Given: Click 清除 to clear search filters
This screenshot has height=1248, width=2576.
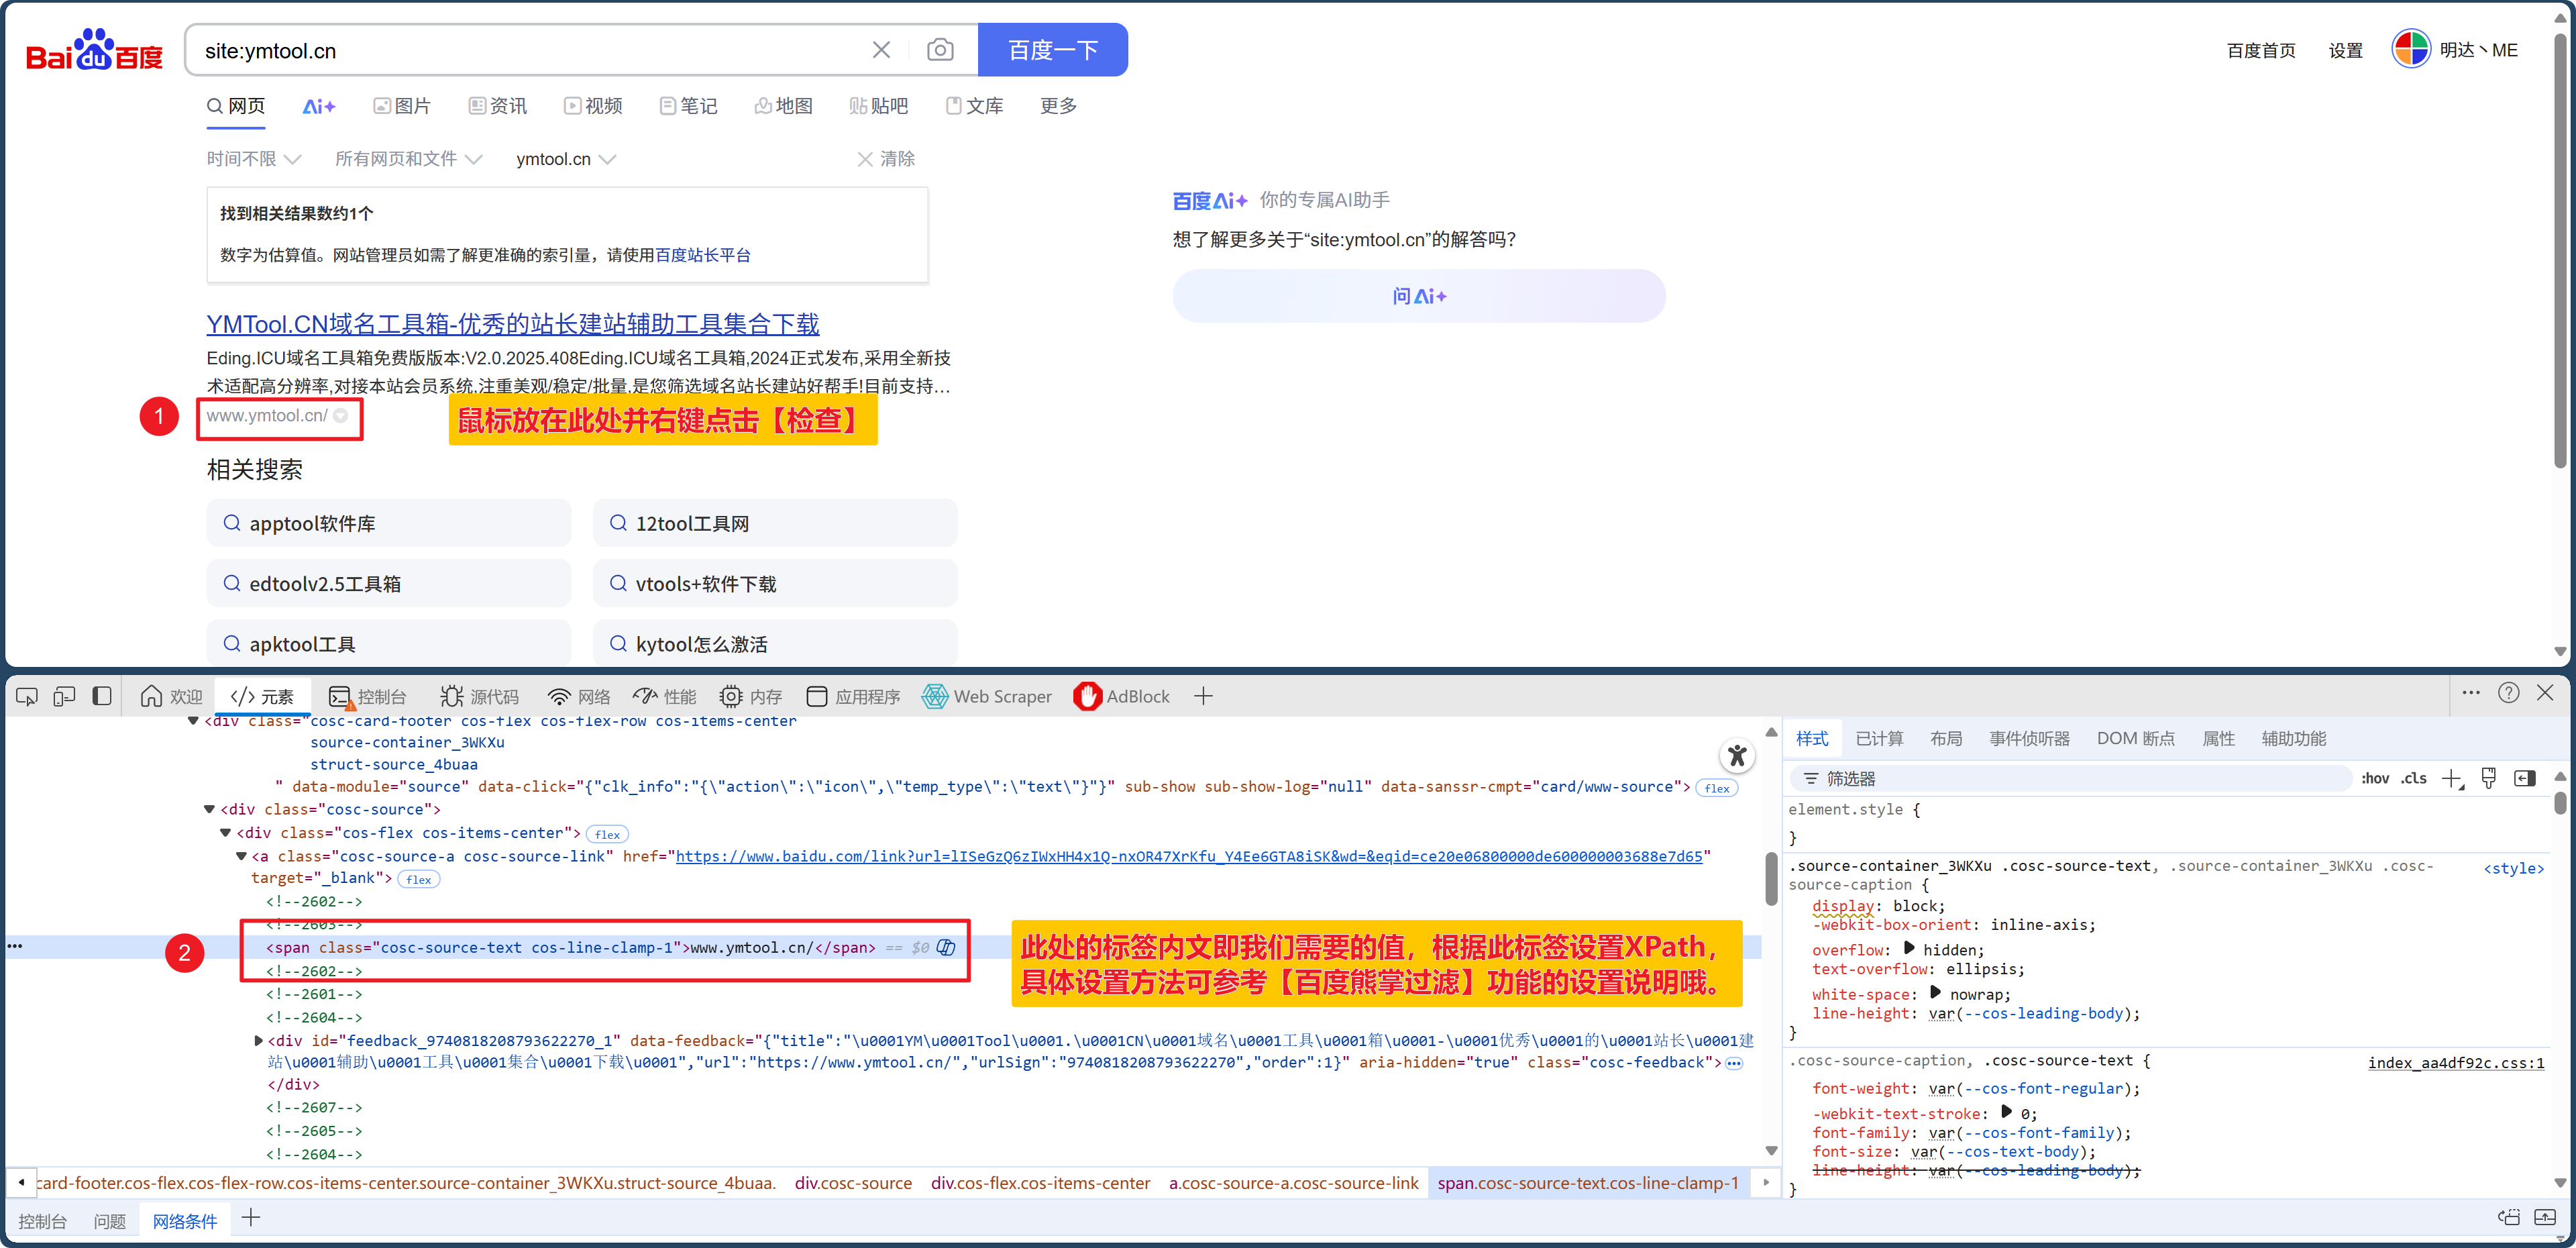Looking at the screenshot, I should [x=886, y=159].
